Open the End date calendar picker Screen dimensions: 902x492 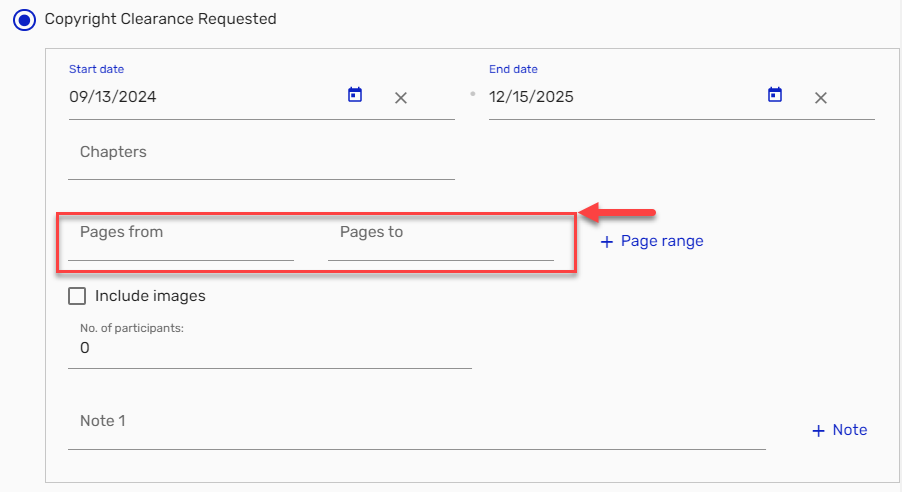coord(775,94)
